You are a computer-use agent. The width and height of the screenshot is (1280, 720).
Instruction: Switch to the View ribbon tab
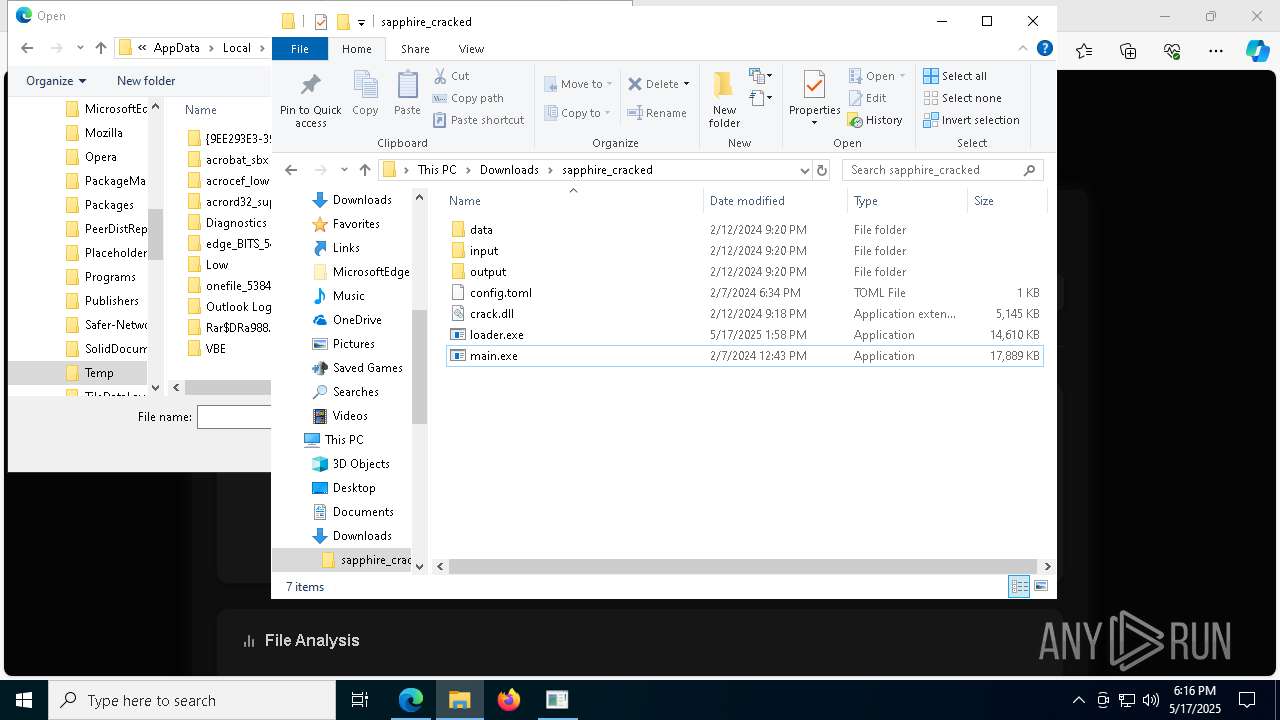click(471, 48)
